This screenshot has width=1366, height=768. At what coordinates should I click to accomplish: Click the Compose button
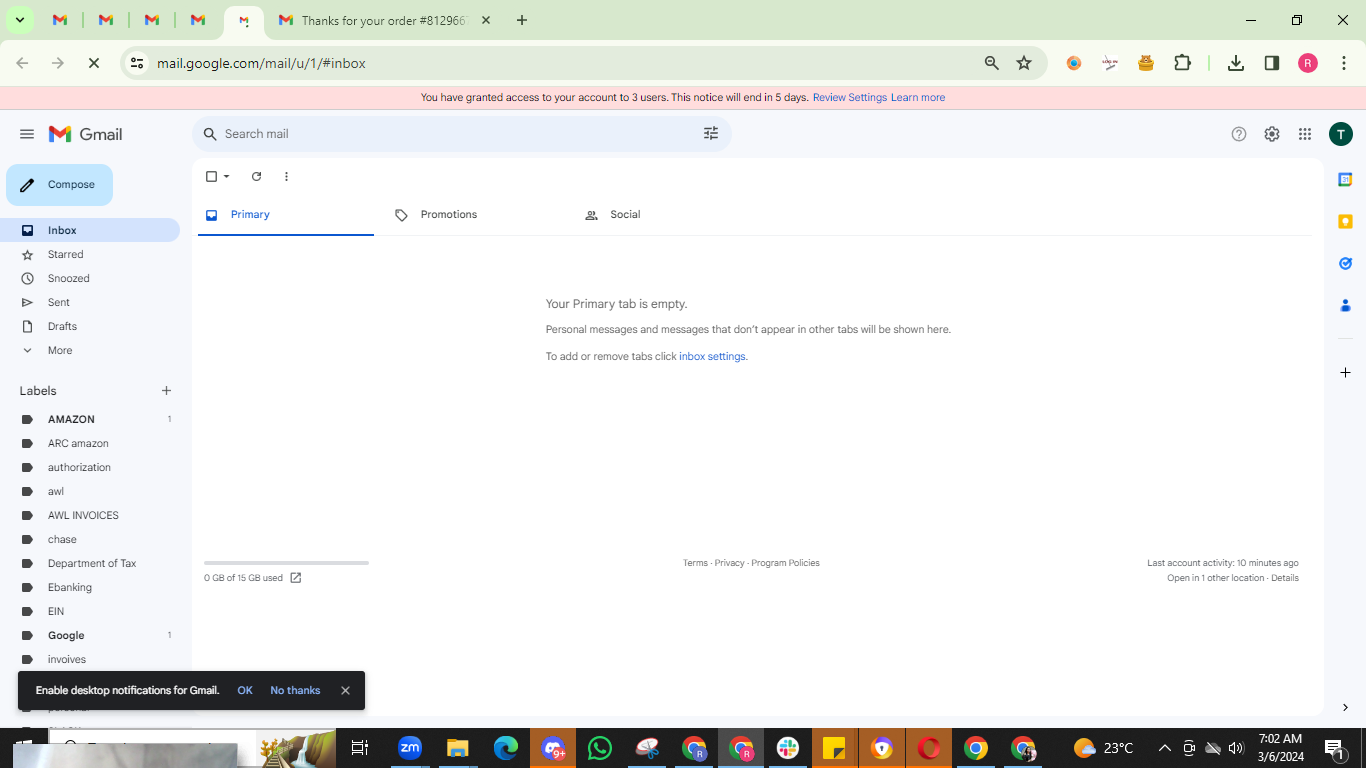click(x=59, y=185)
